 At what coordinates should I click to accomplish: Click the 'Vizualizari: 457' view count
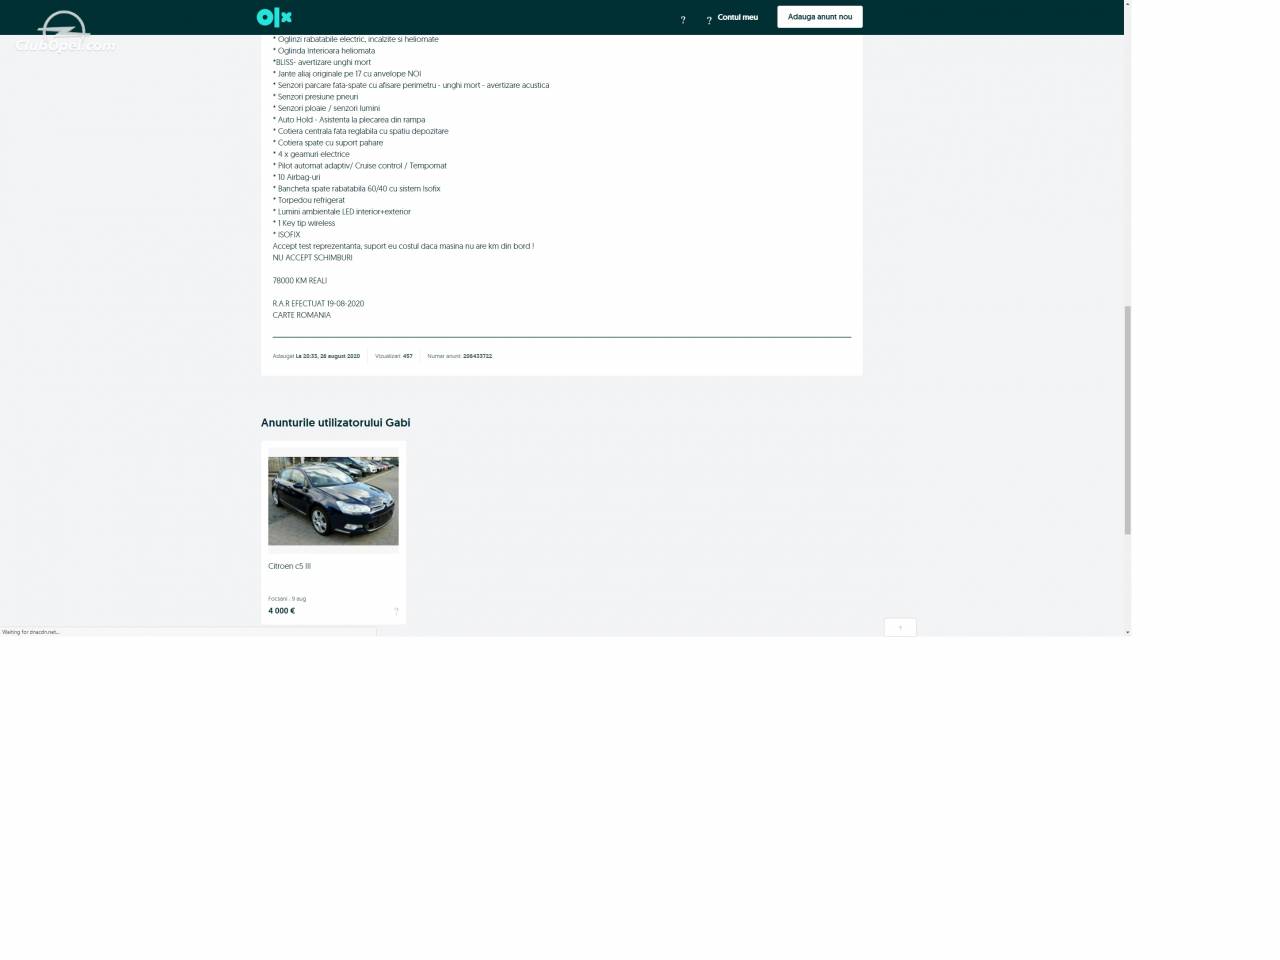(x=393, y=356)
